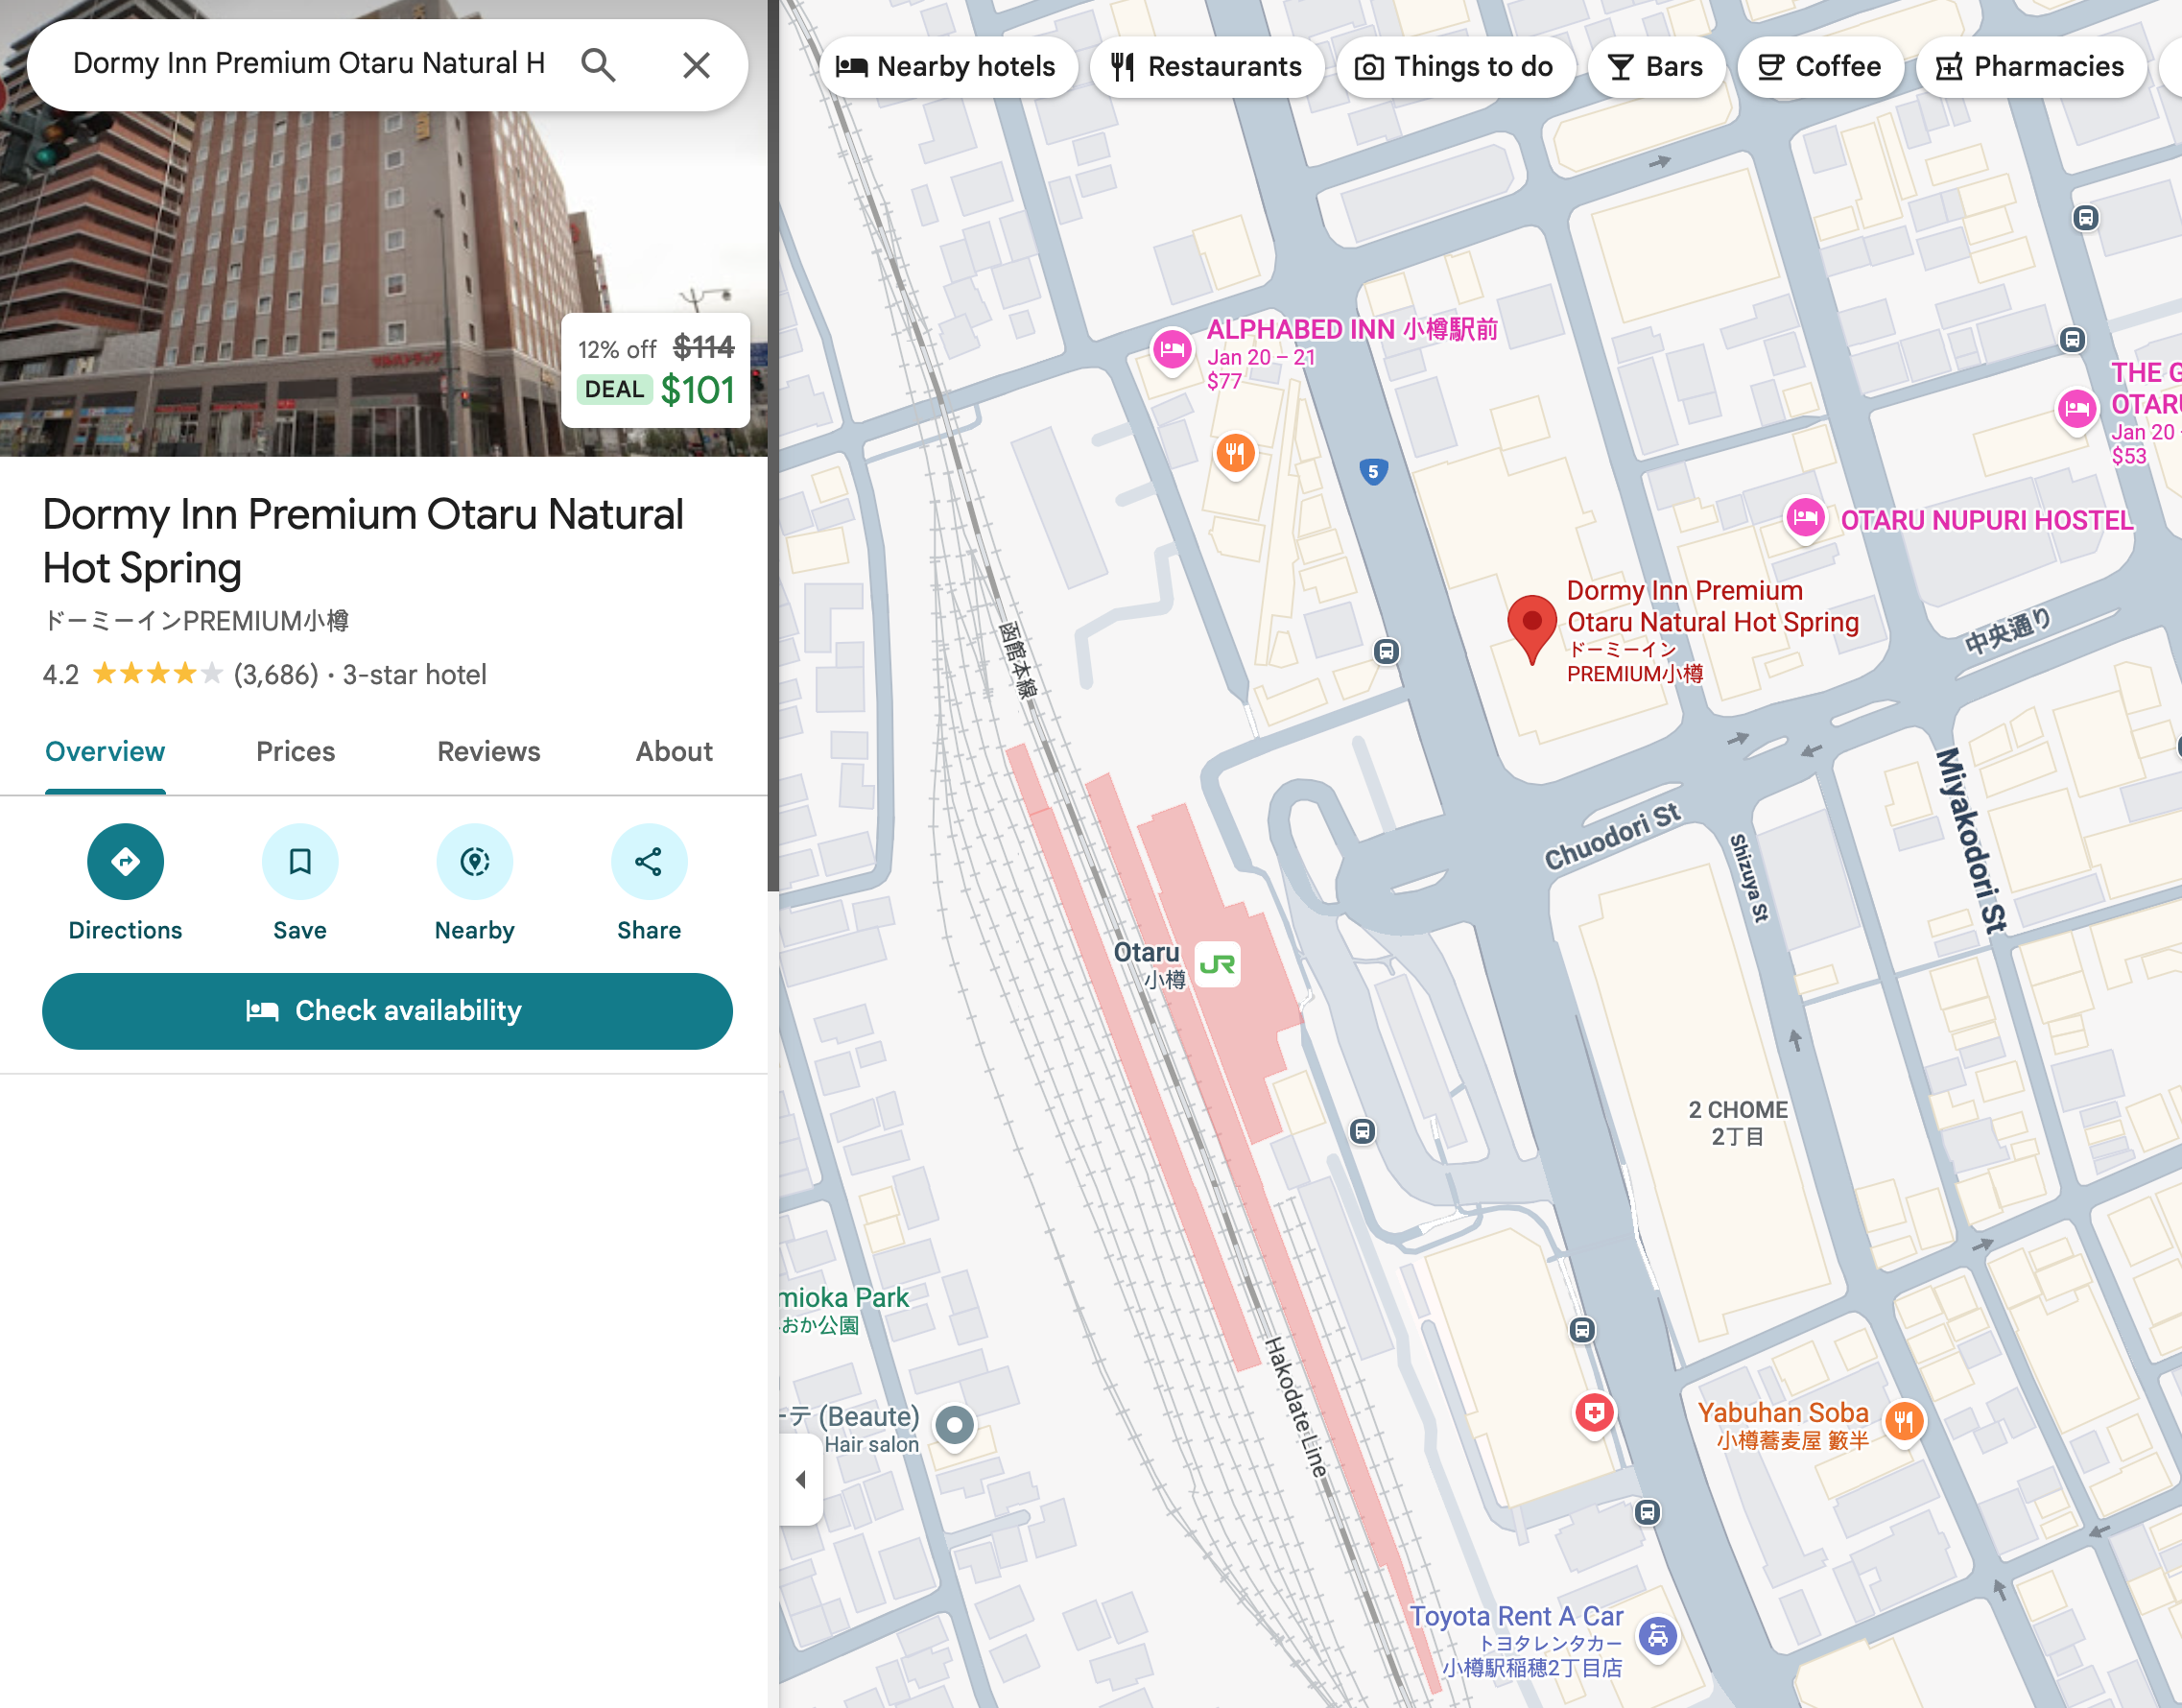Go to the About tab
2182x1708 pixels.
[x=674, y=751]
